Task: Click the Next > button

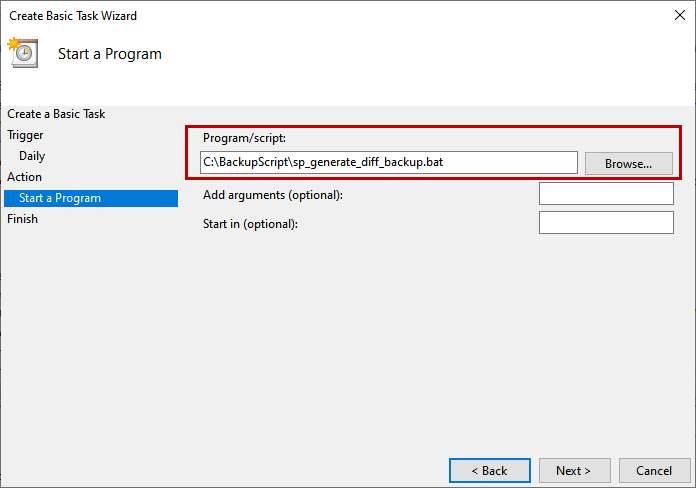Action: click(574, 470)
